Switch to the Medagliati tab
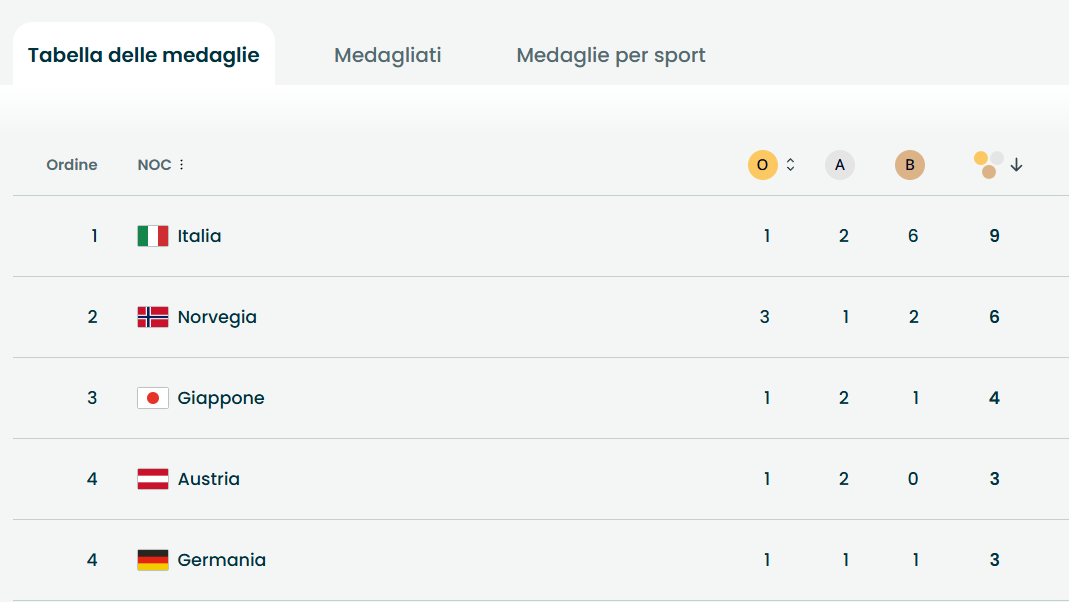Image resolution: width=1069 pixels, height=602 pixels. click(x=388, y=55)
